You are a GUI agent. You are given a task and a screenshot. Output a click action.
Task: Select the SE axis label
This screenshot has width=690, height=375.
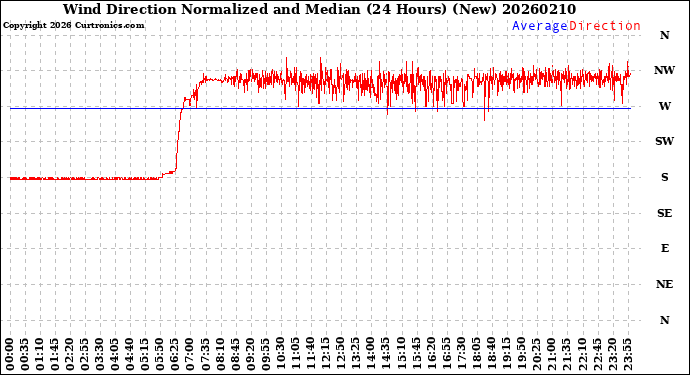tap(664, 213)
